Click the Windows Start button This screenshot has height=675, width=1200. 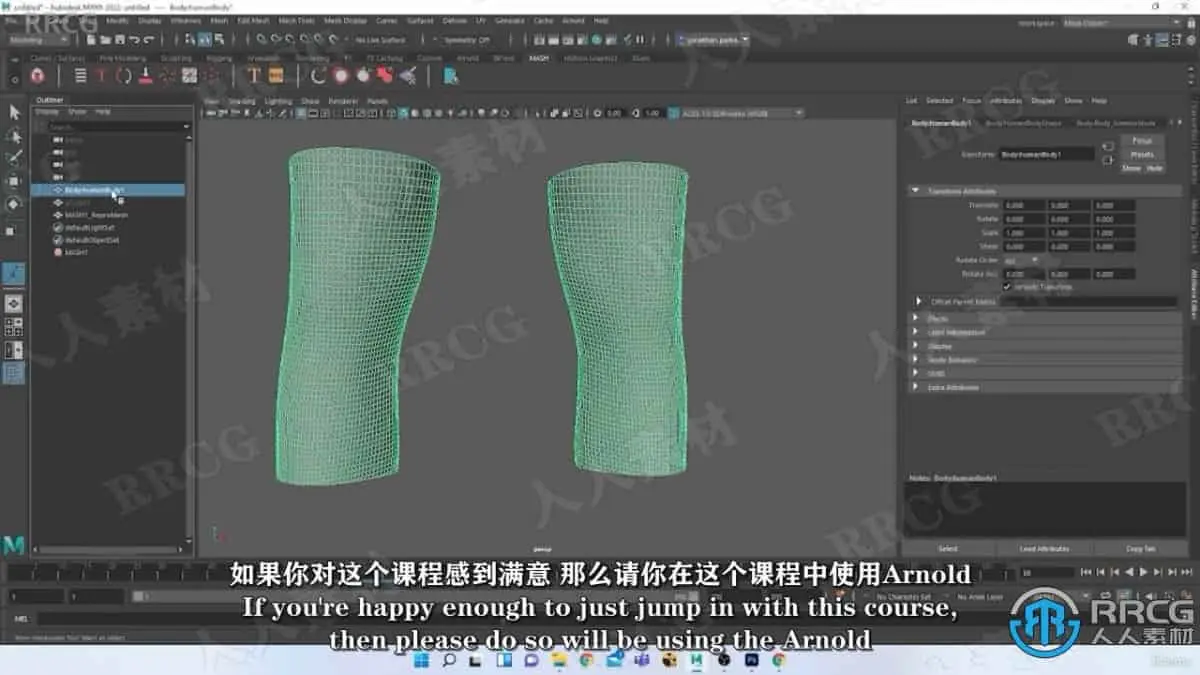421,660
